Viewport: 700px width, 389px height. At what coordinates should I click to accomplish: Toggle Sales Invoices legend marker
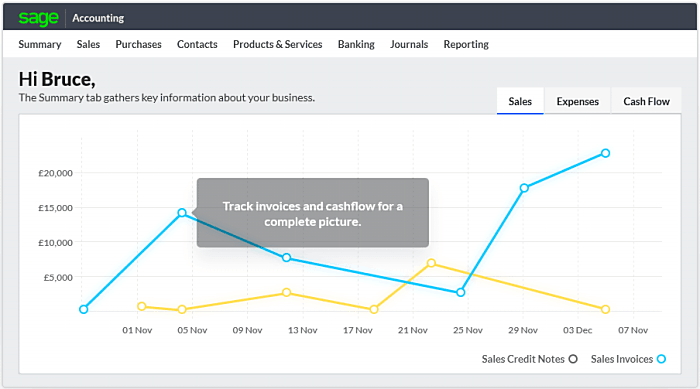662,359
